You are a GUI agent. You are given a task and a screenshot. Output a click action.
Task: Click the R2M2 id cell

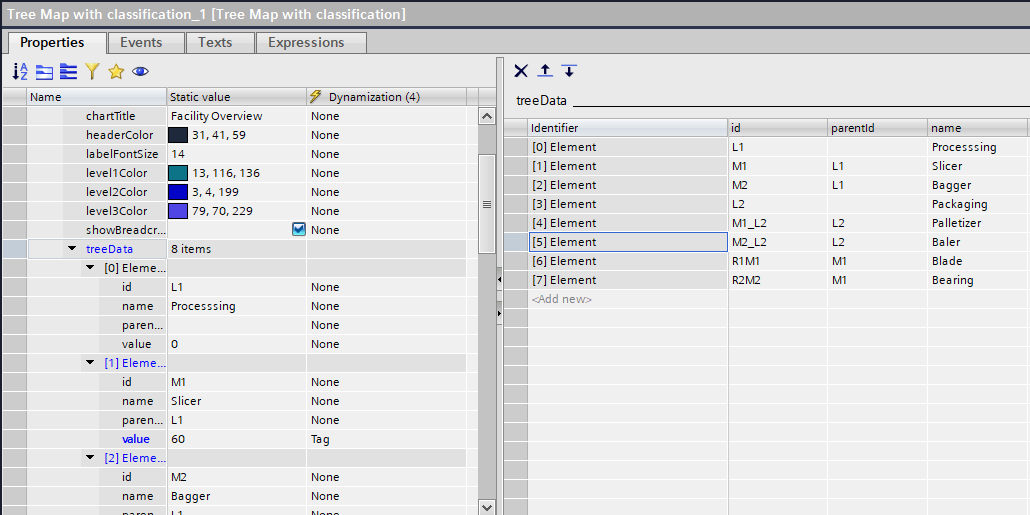[778, 280]
